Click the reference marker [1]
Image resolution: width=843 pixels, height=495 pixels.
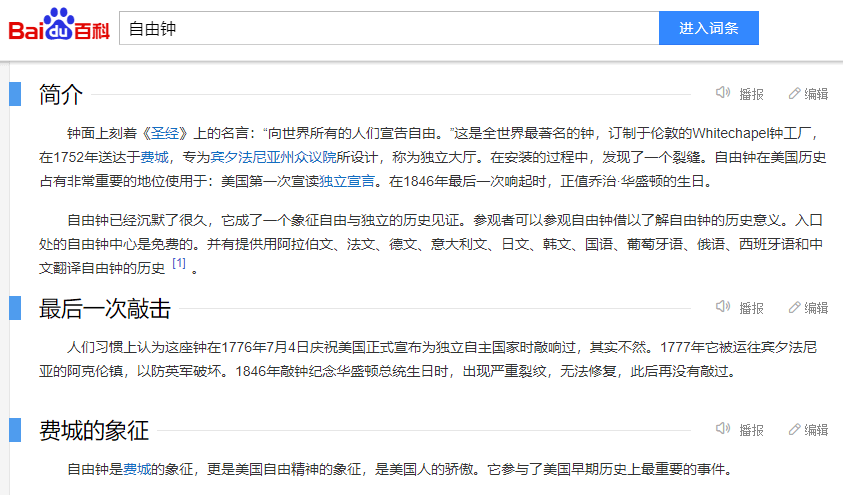click(x=179, y=263)
